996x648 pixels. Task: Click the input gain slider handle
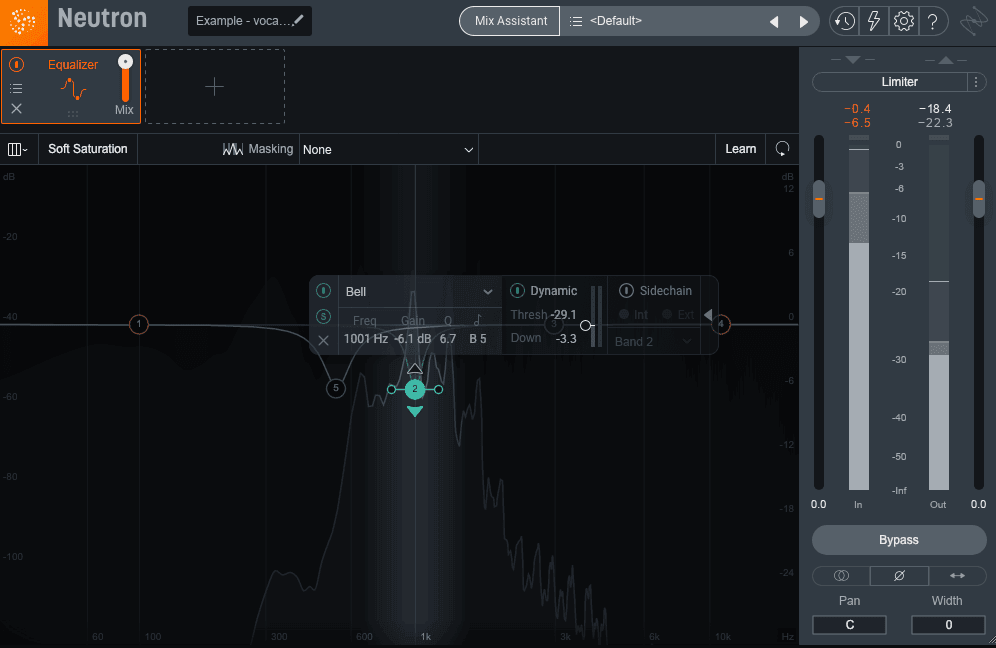pyautogui.click(x=819, y=199)
